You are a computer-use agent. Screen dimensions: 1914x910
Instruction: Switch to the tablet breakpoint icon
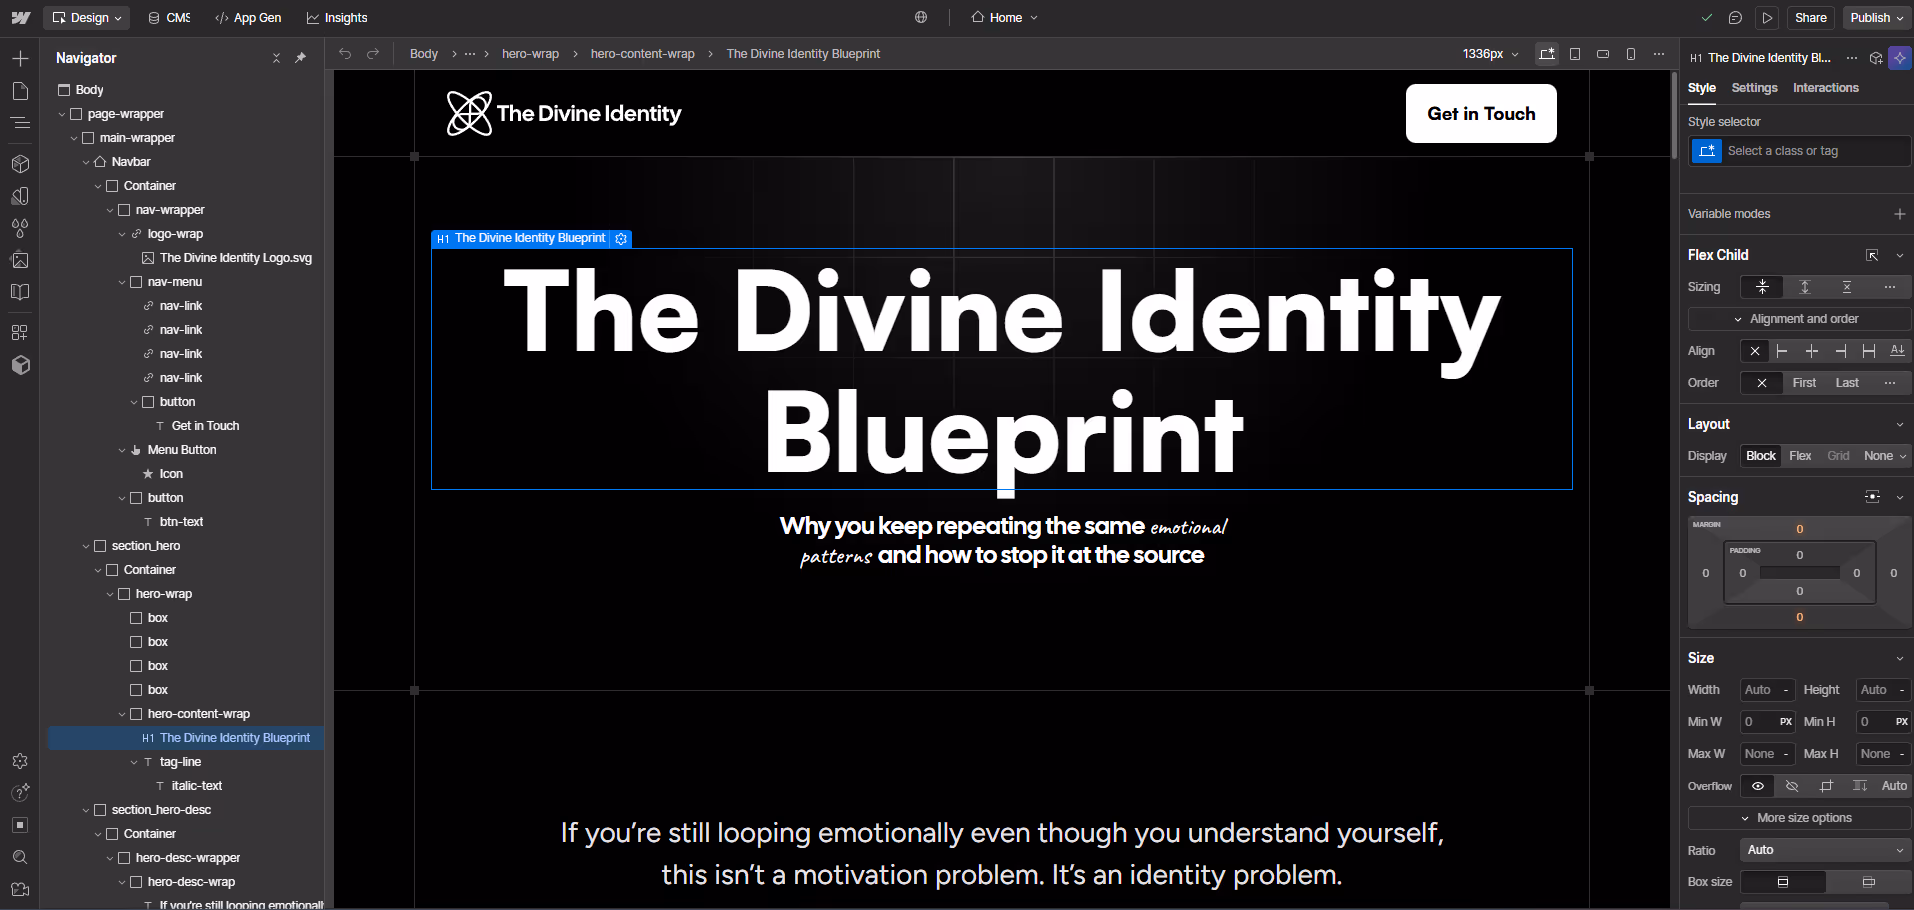pyautogui.click(x=1575, y=54)
